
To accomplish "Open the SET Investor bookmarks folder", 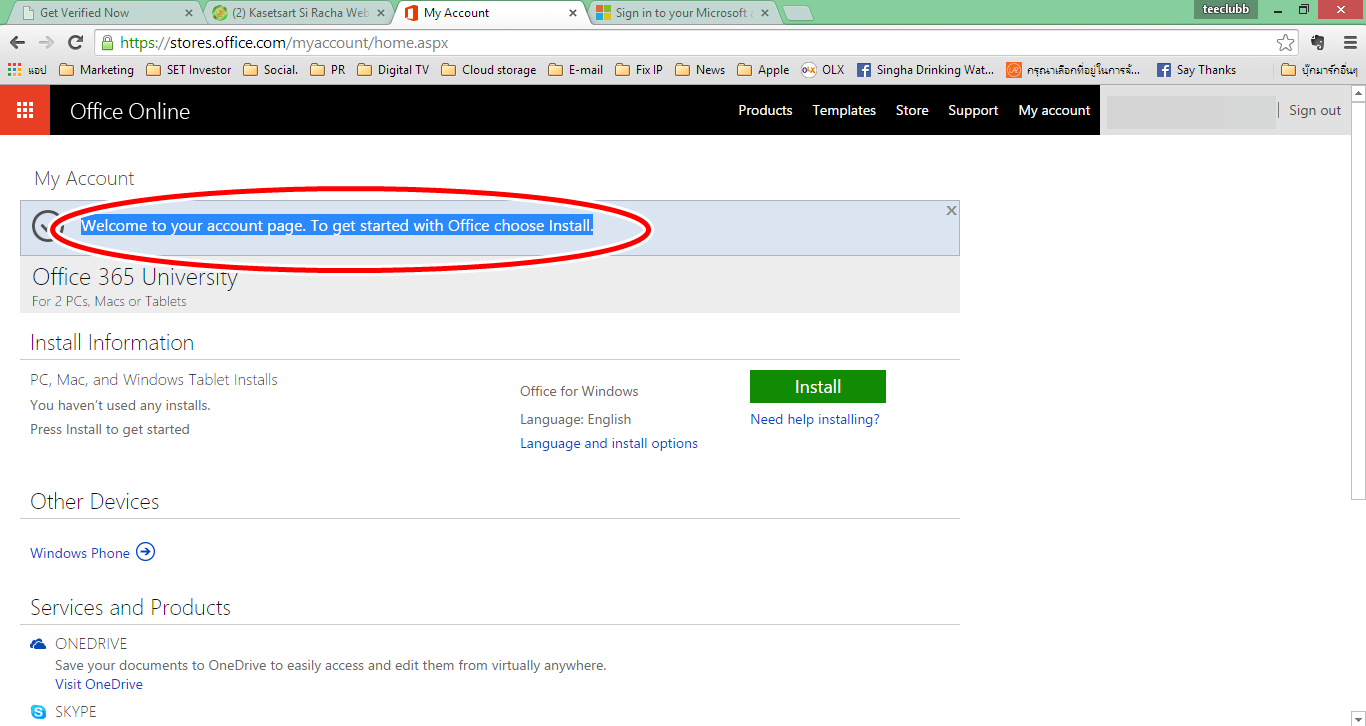I will tap(189, 70).
